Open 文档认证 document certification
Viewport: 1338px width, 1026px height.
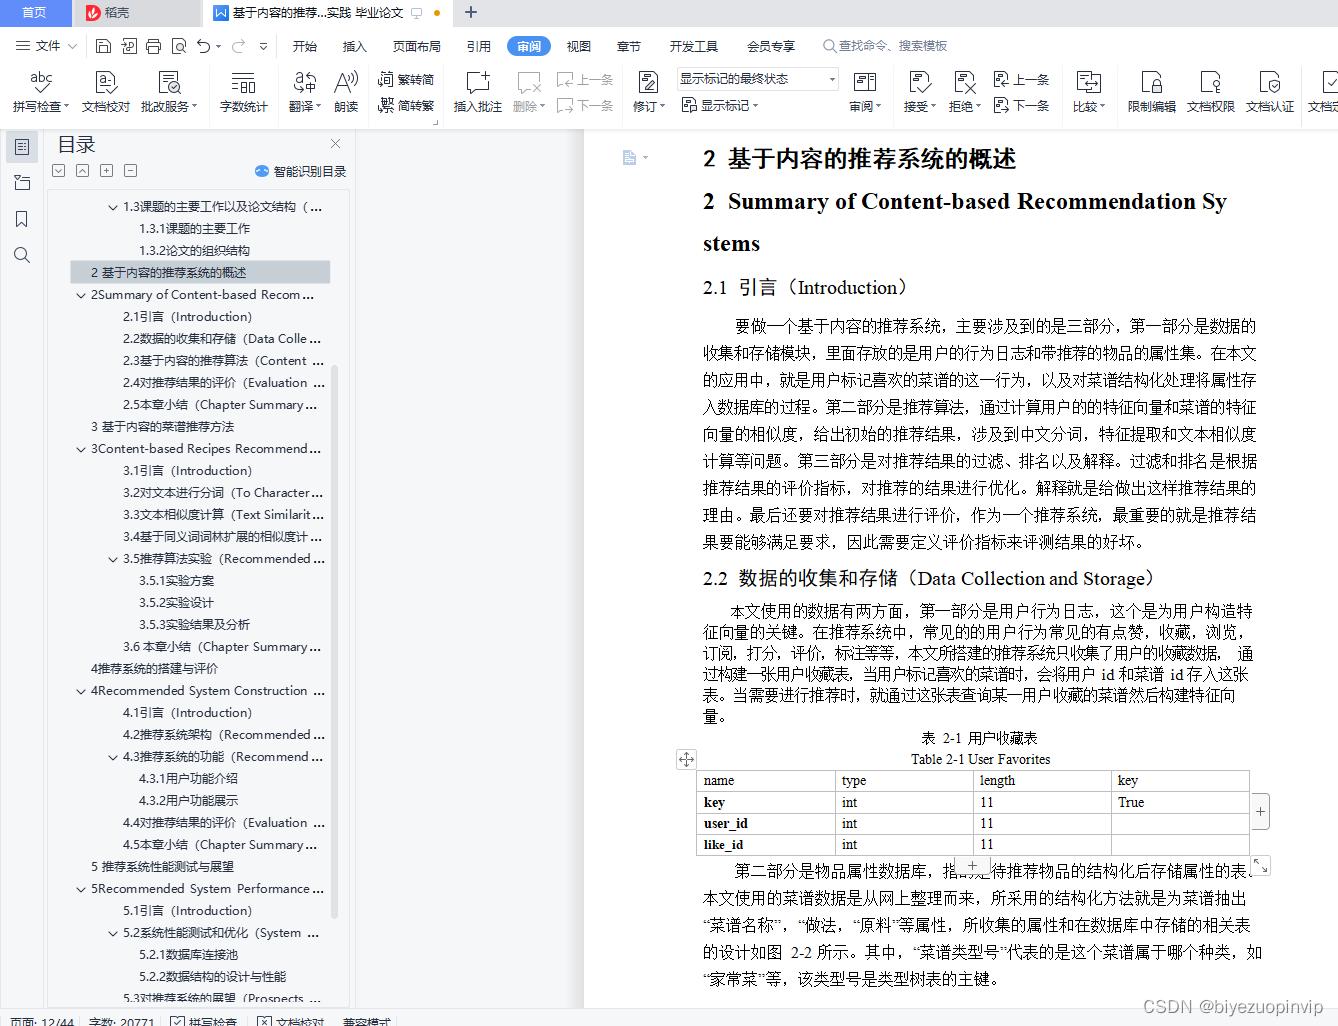point(1270,91)
